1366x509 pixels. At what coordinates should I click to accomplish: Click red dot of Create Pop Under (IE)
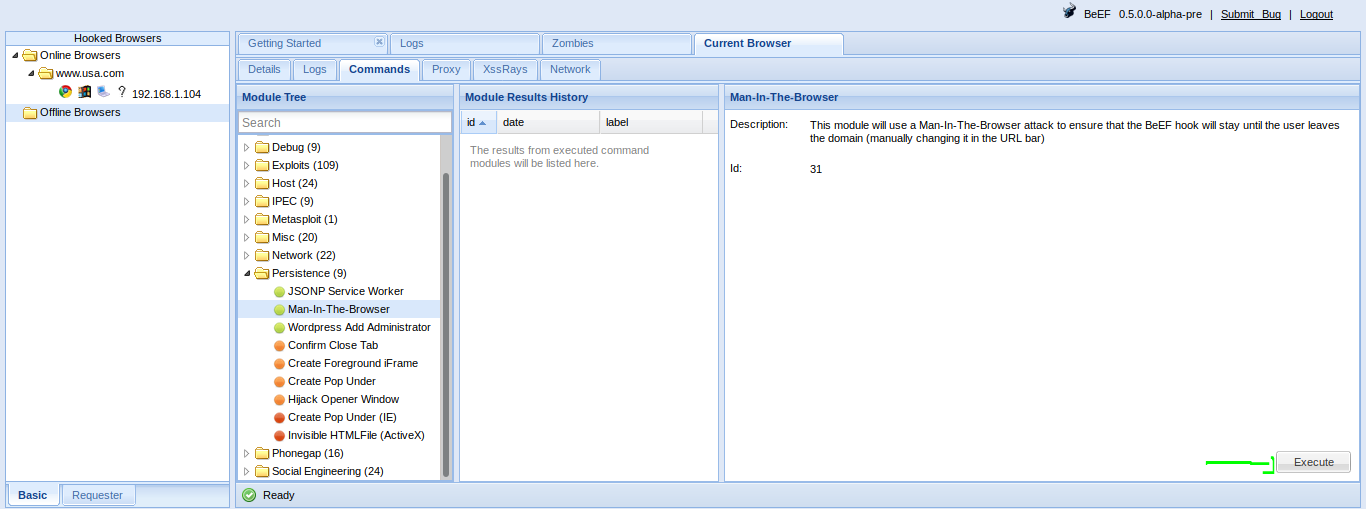click(279, 418)
